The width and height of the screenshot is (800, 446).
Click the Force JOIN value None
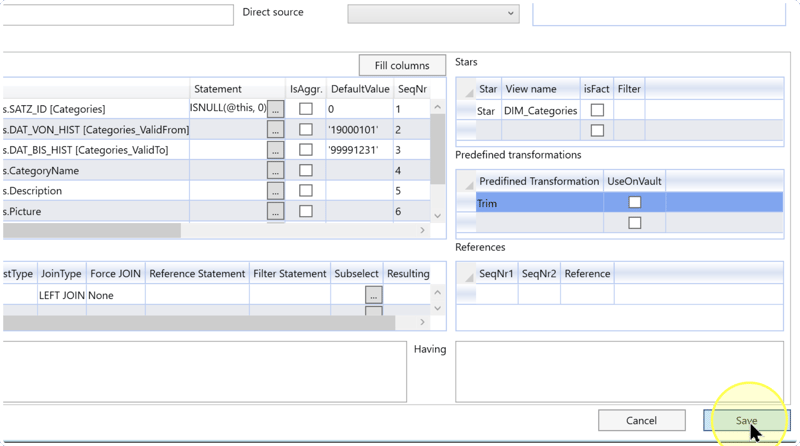point(115,295)
